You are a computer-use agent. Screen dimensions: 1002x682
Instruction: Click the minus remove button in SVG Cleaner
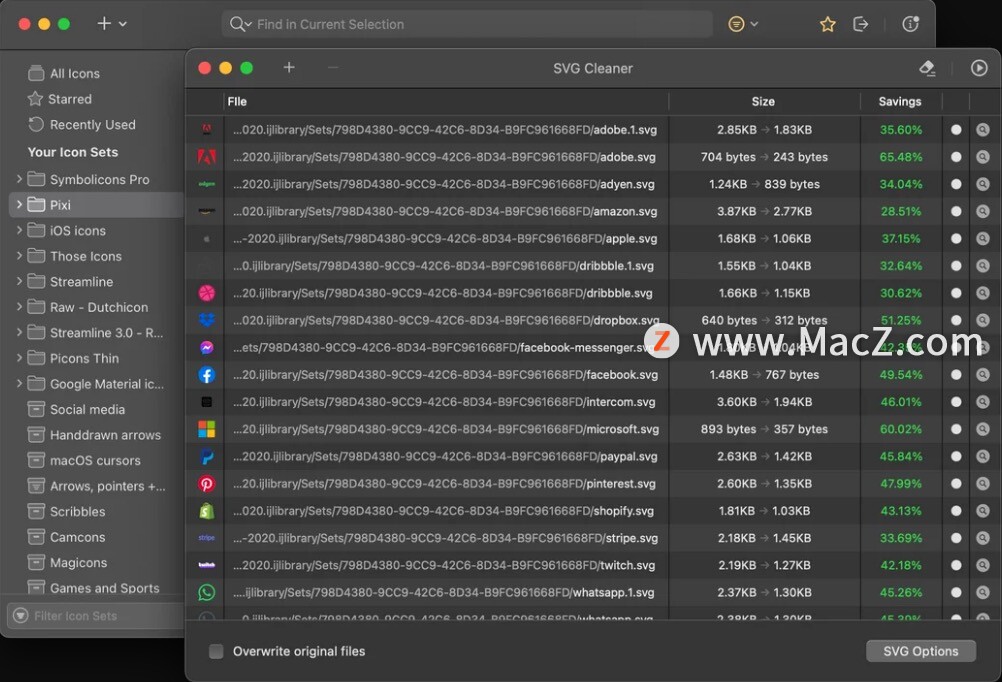tap(333, 67)
